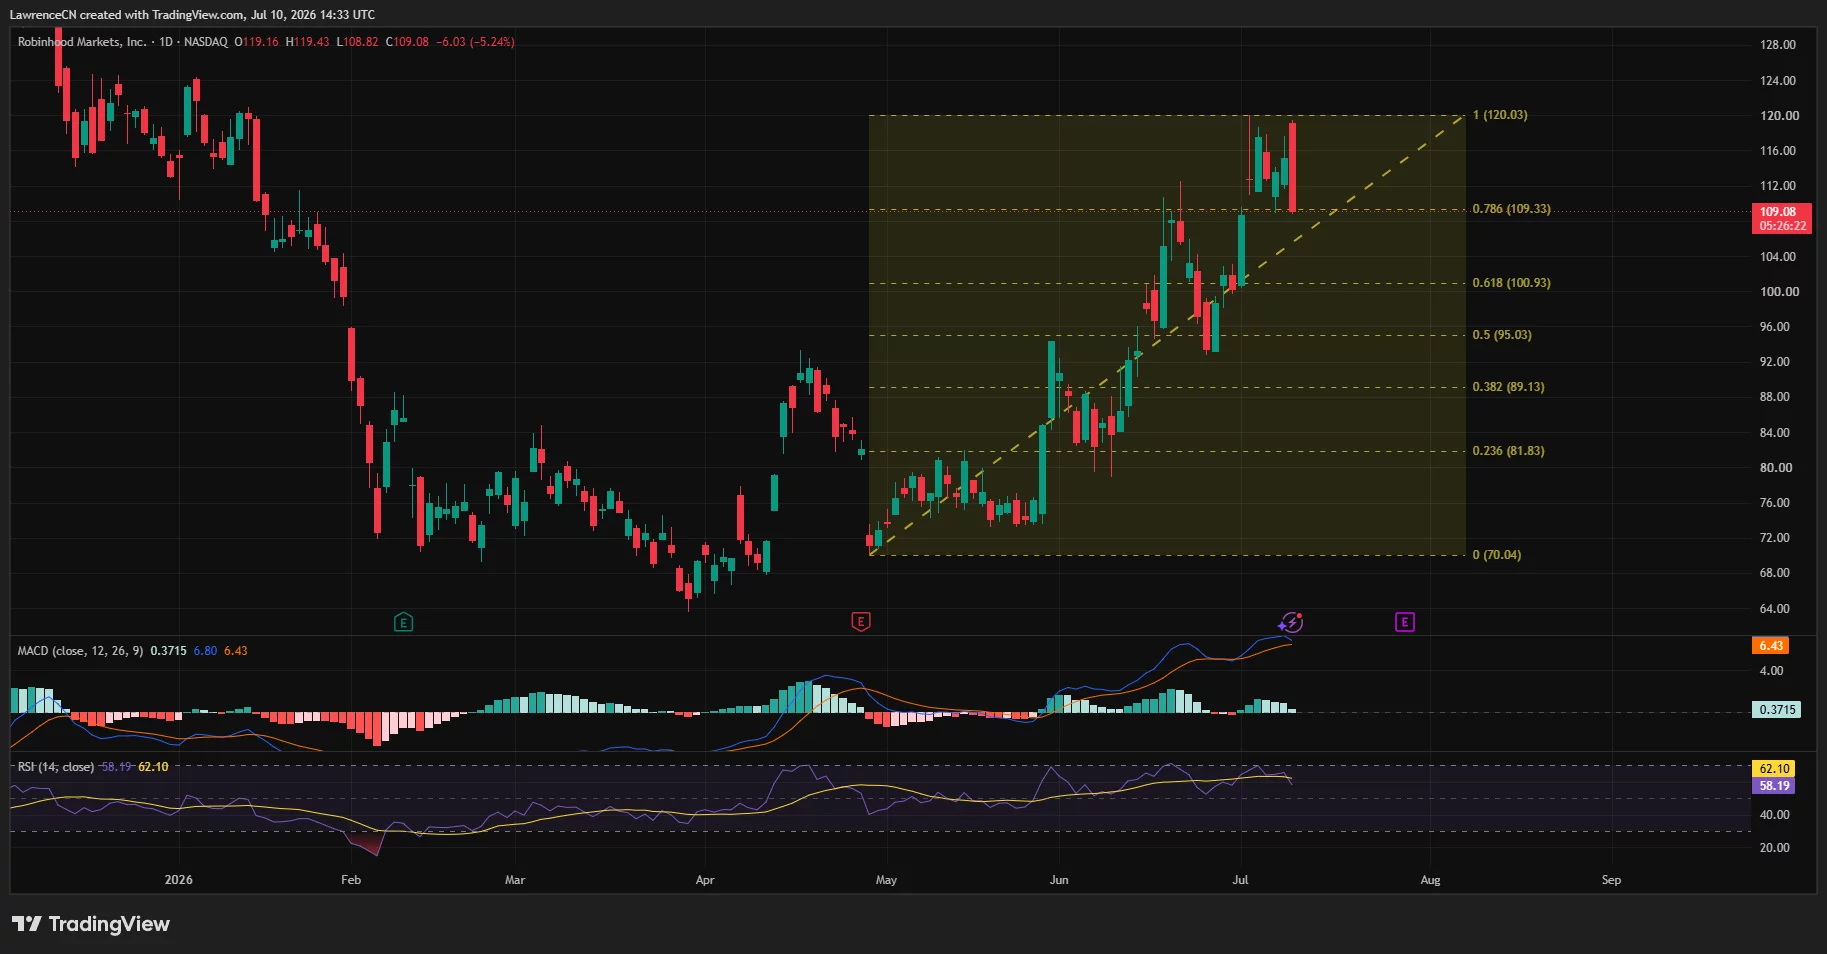Click the Jul label on the time axis
Image resolution: width=1827 pixels, height=954 pixels.
[1240, 880]
